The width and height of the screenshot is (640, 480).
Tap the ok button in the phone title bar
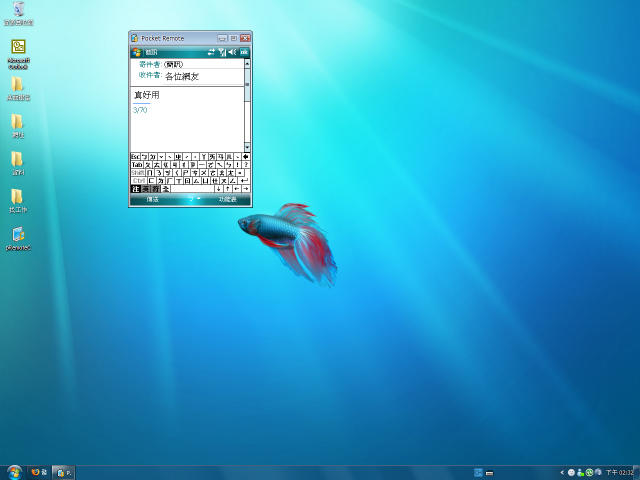[x=244, y=52]
